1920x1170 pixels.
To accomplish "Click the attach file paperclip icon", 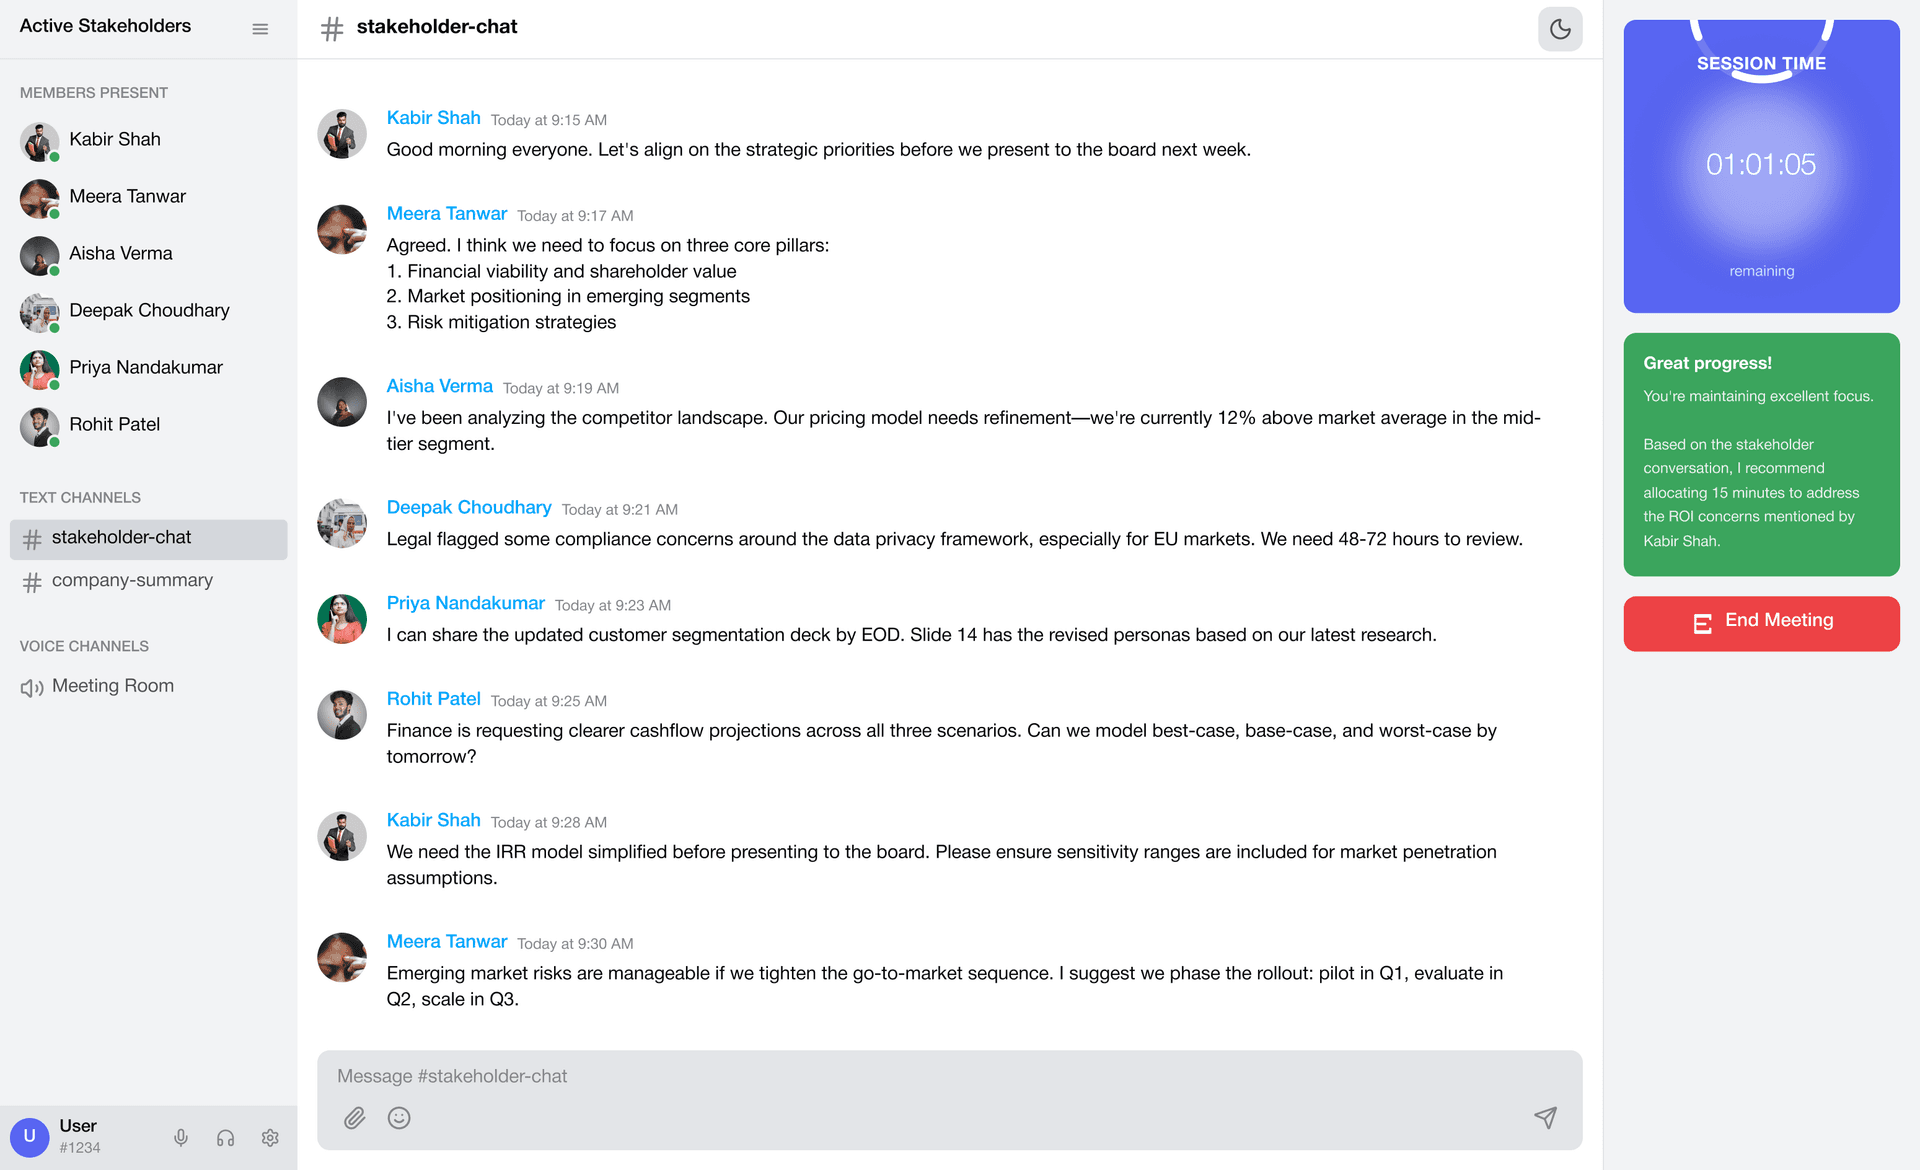I will (x=355, y=1118).
